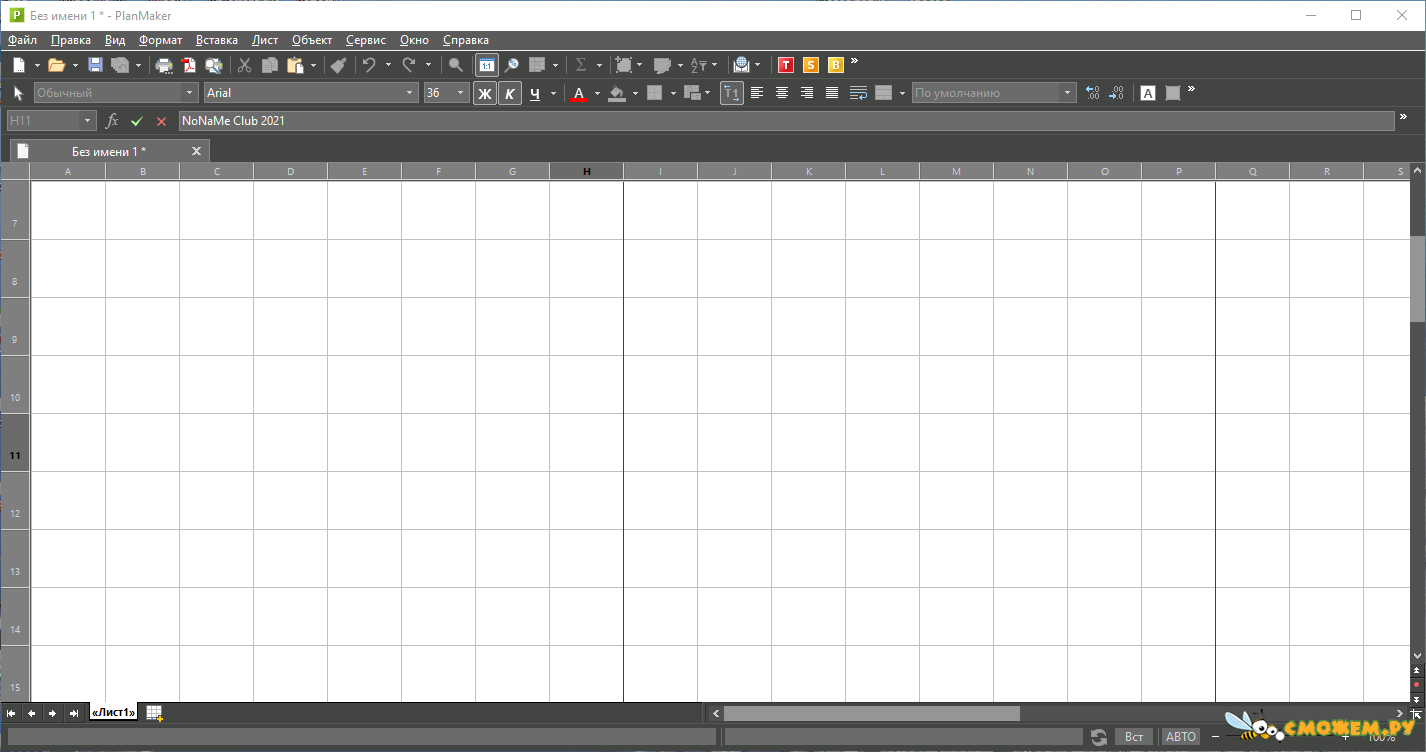The width and height of the screenshot is (1426, 752).
Task: Accept cell entry with green checkmark
Action: click(137, 121)
